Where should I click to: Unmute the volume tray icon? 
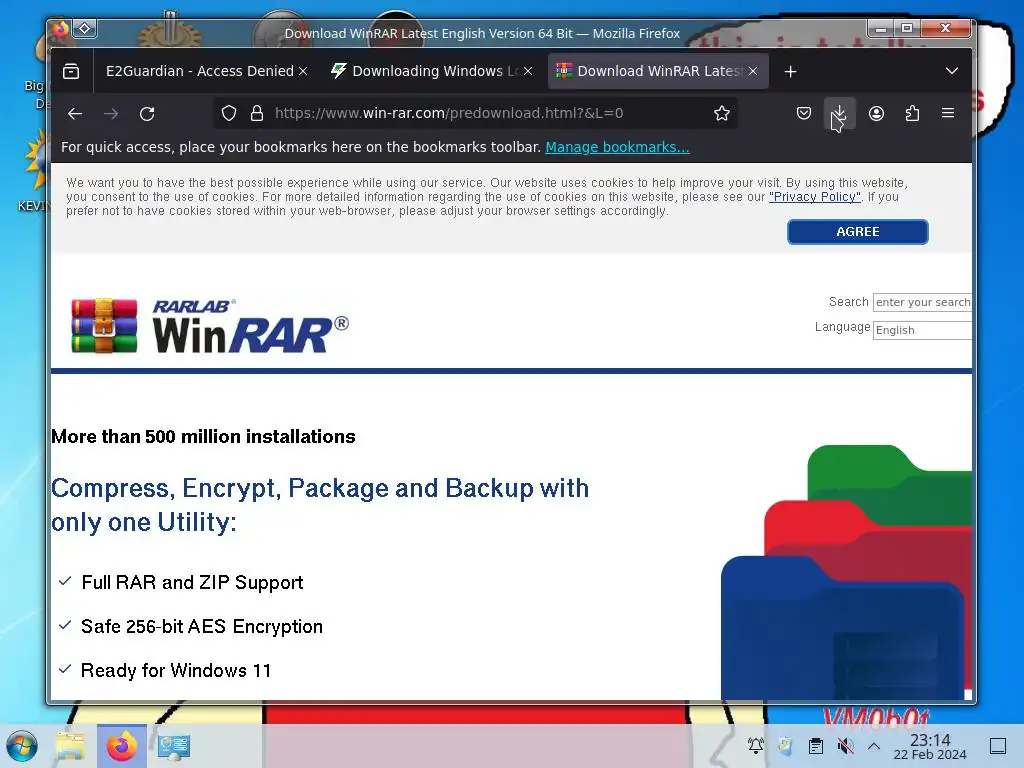845,745
